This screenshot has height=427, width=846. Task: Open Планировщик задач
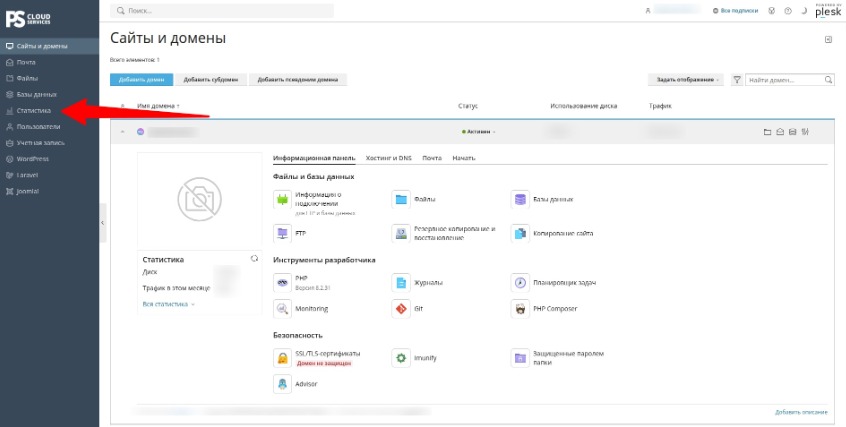pyautogui.click(x=554, y=283)
